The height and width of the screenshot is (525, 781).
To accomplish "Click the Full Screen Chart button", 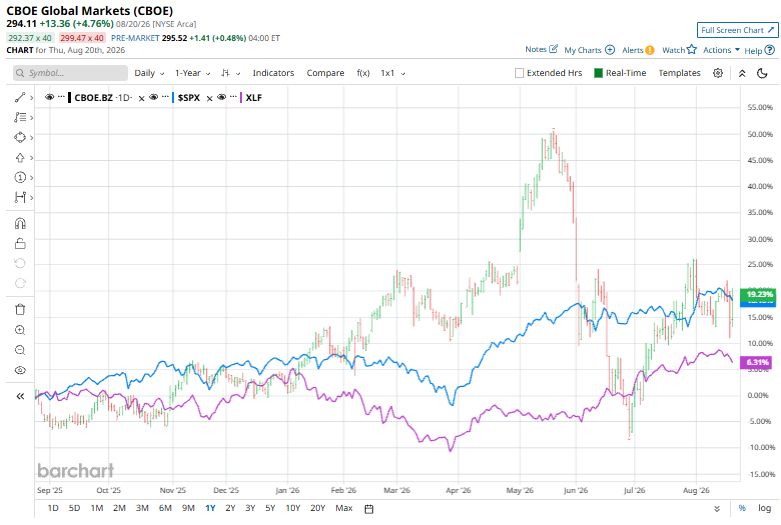I will click(737, 30).
